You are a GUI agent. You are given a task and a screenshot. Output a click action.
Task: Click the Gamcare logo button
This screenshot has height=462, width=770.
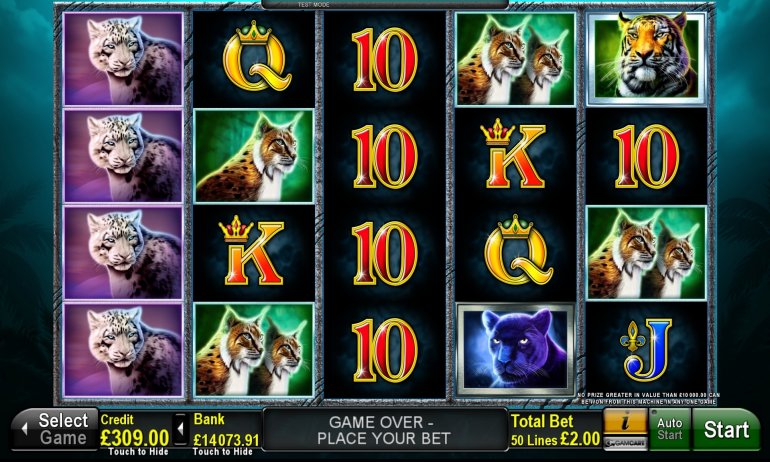[x=625, y=442]
